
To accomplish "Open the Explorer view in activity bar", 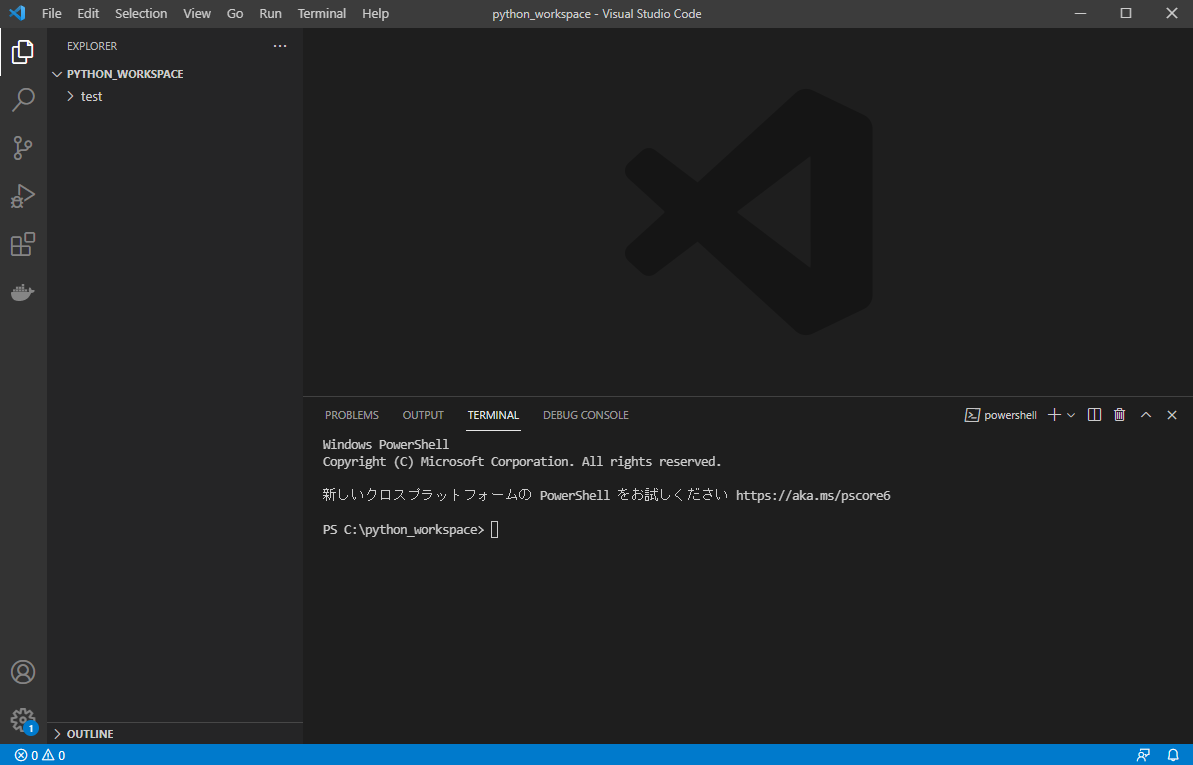I will pos(23,52).
